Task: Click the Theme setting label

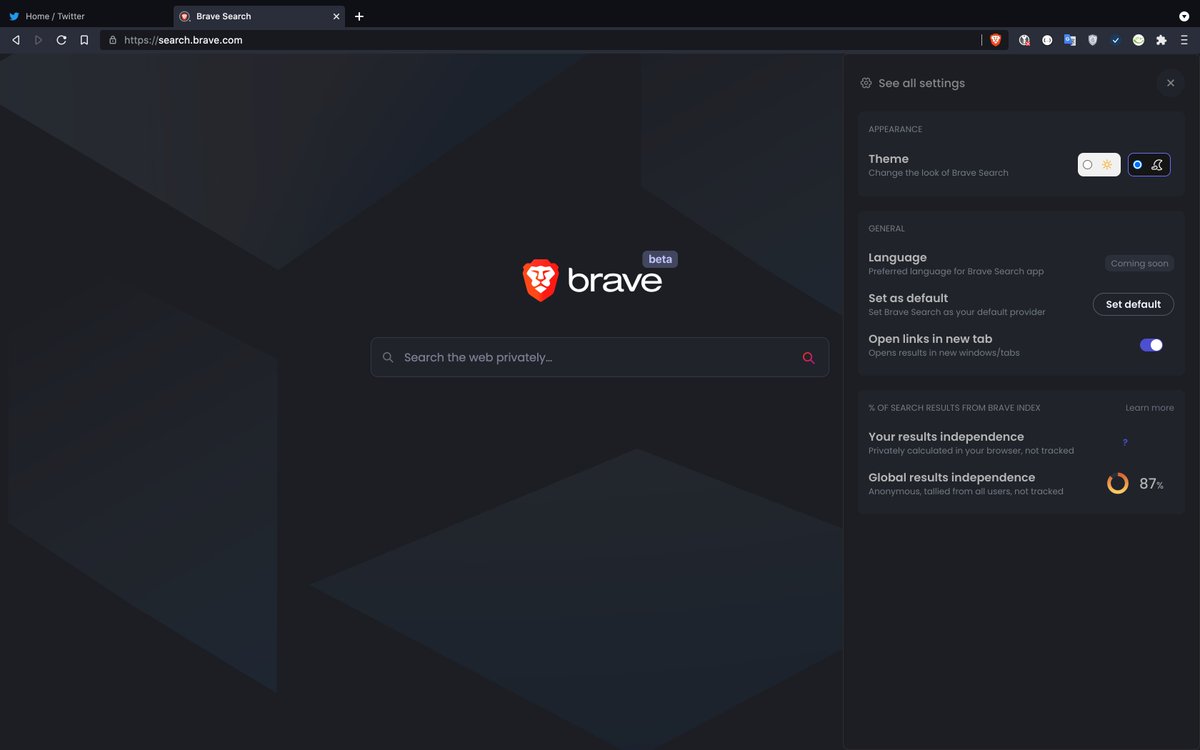Action: click(x=888, y=159)
